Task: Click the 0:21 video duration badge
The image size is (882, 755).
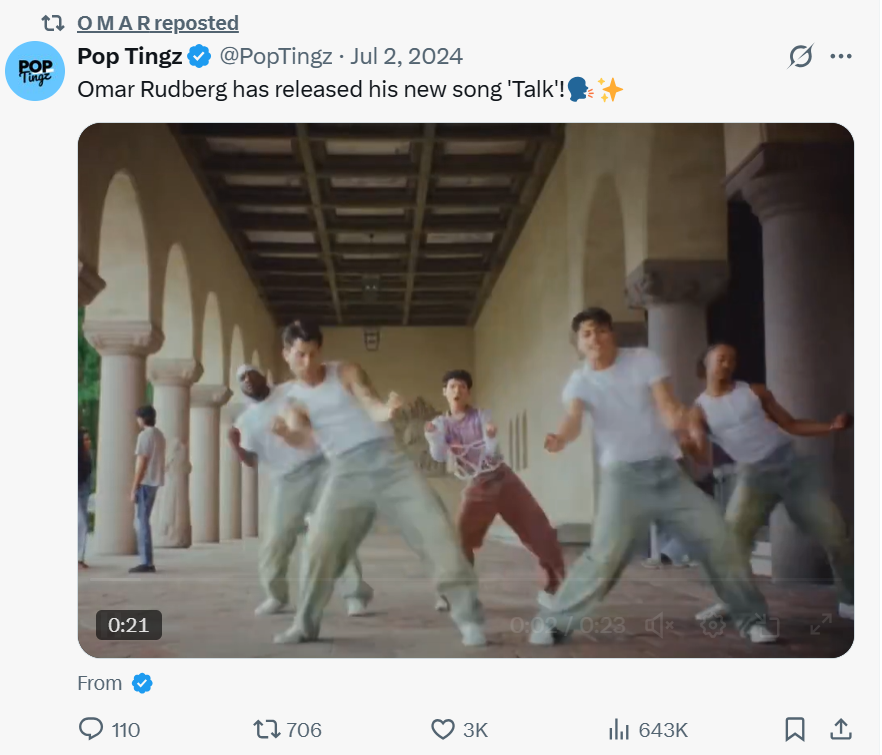Action: tap(129, 625)
